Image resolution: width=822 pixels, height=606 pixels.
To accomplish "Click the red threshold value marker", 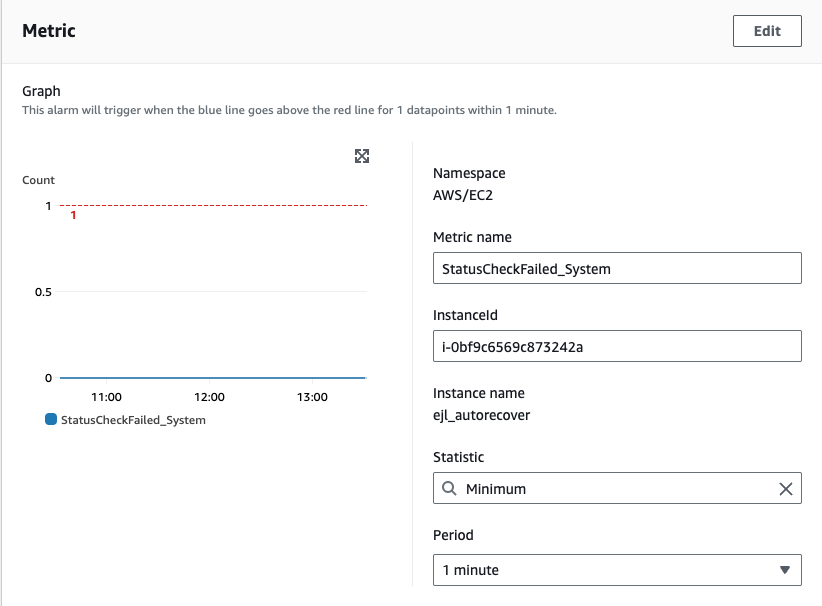I will point(73,215).
